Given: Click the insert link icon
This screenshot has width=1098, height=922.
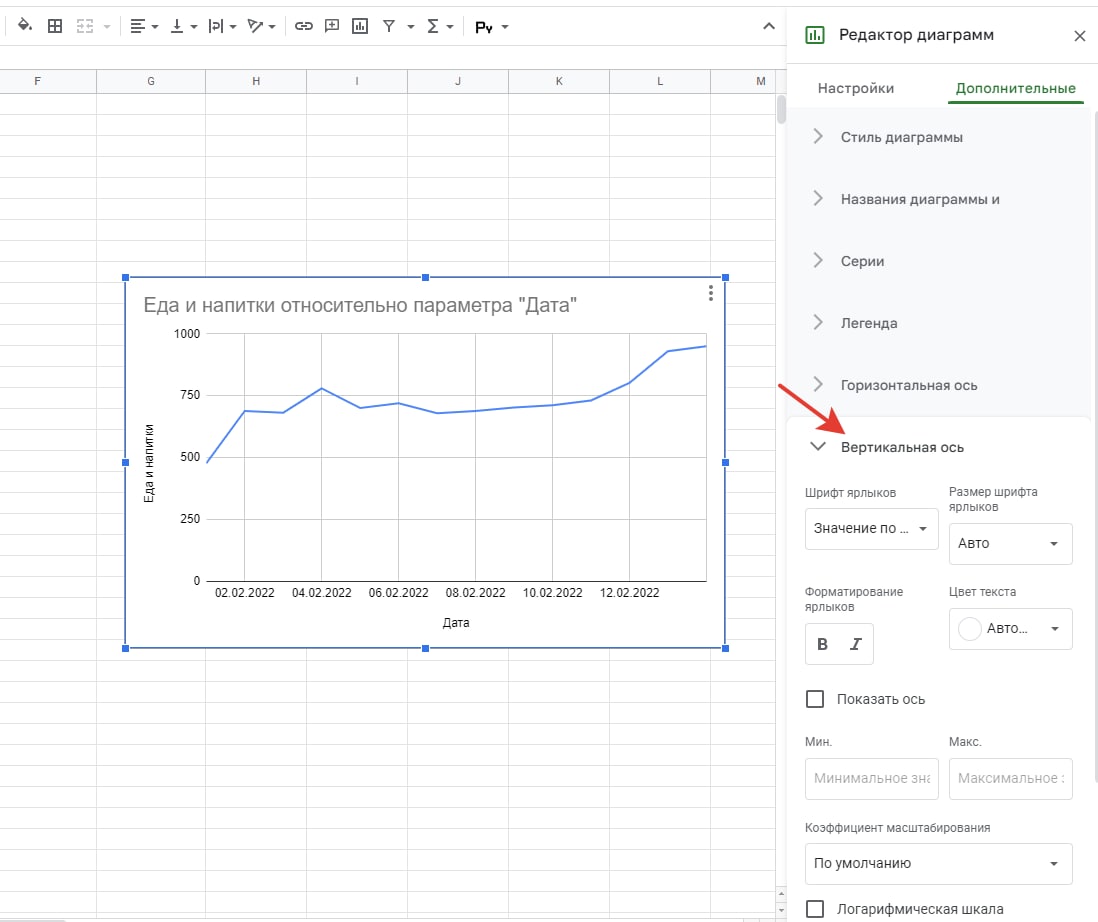Looking at the screenshot, I should [303, 26].
